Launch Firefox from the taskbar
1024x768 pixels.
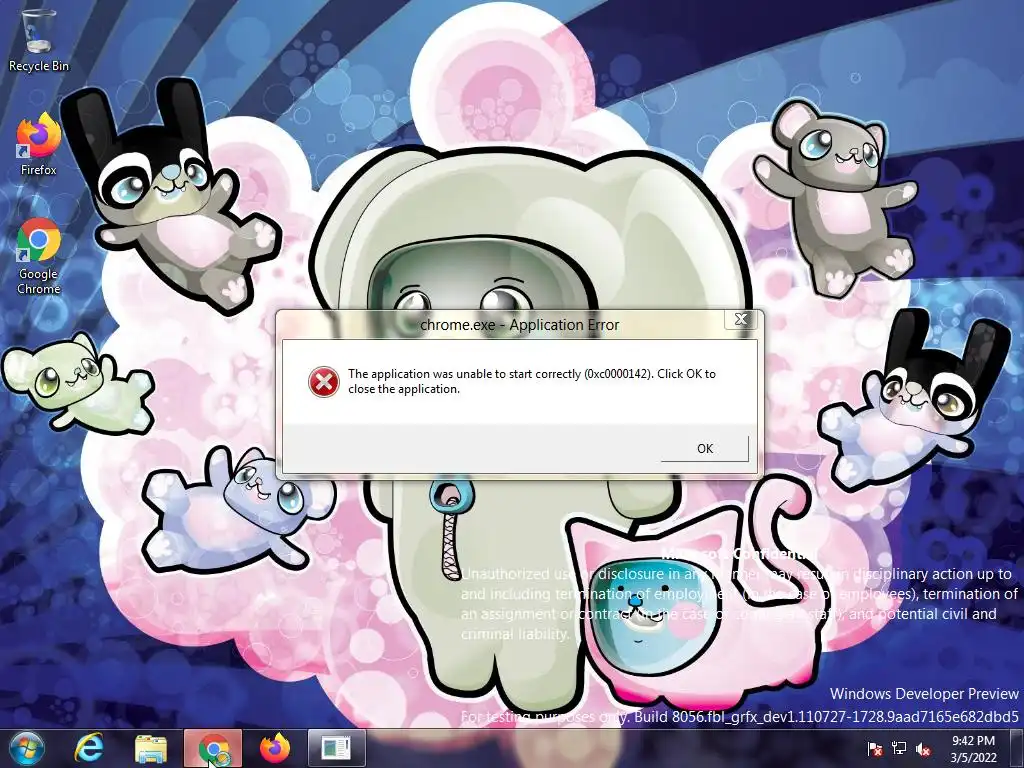tap(274, 748)
